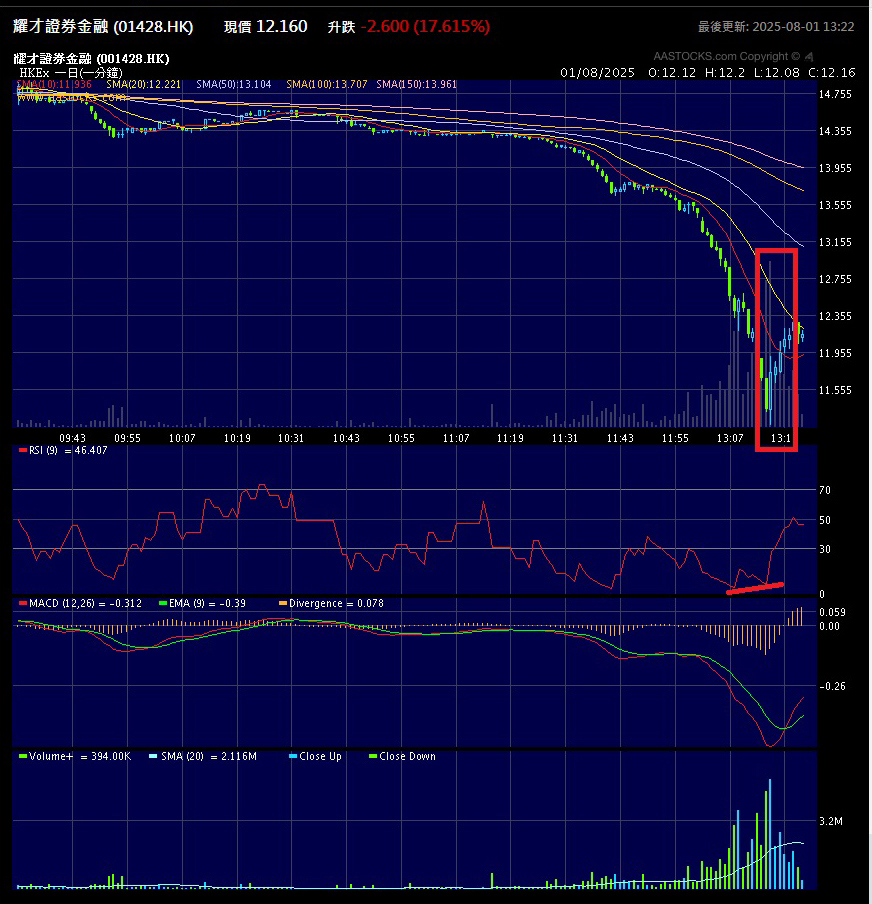Click the 10:07 time axis label
The width and height of the screenshot is (872, 904).
click(x=182, y=438)
